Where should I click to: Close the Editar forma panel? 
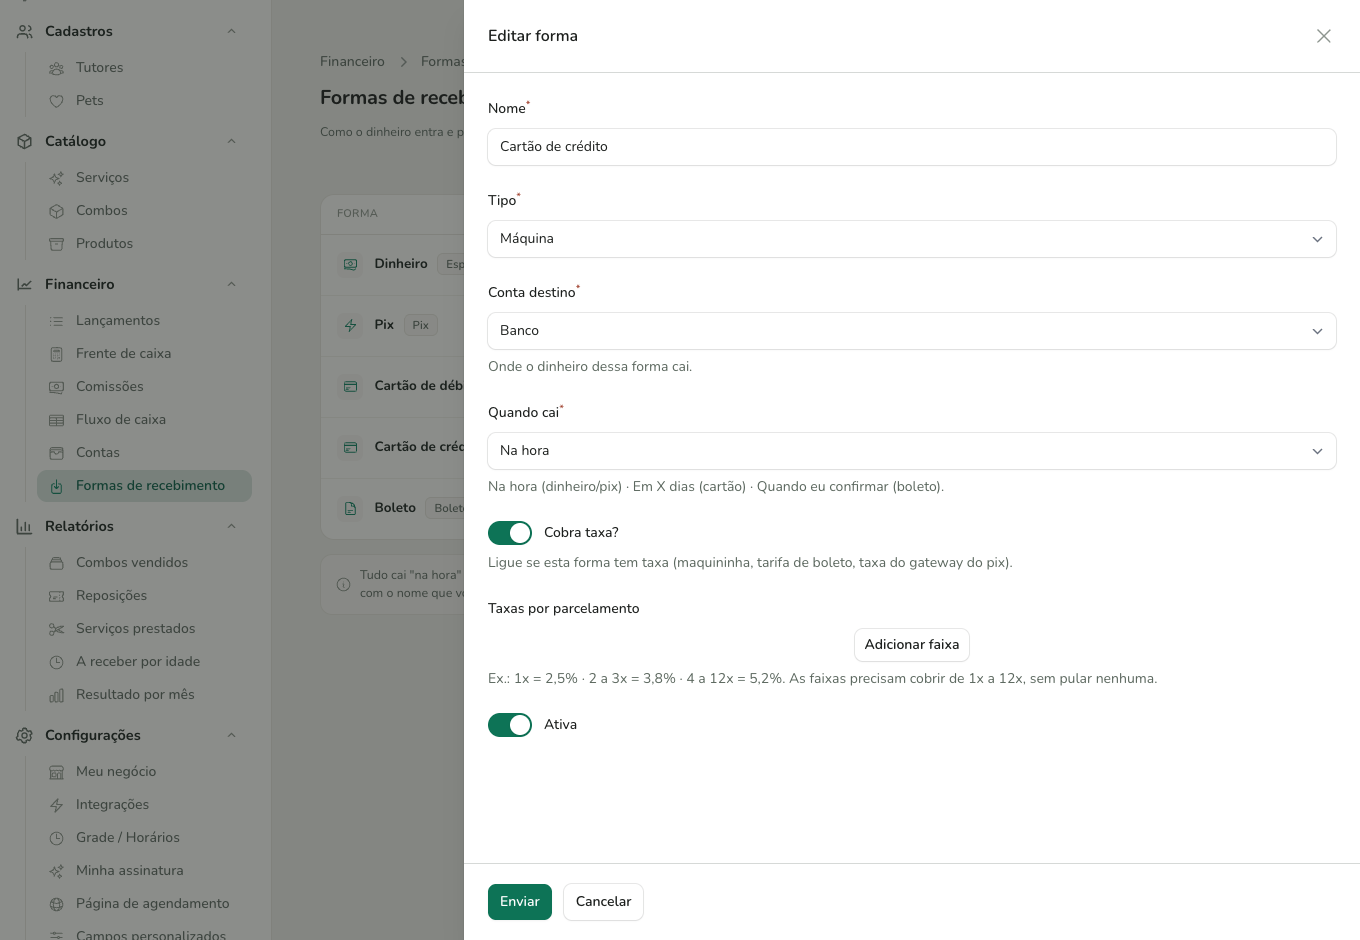[x=1324, y=36]
